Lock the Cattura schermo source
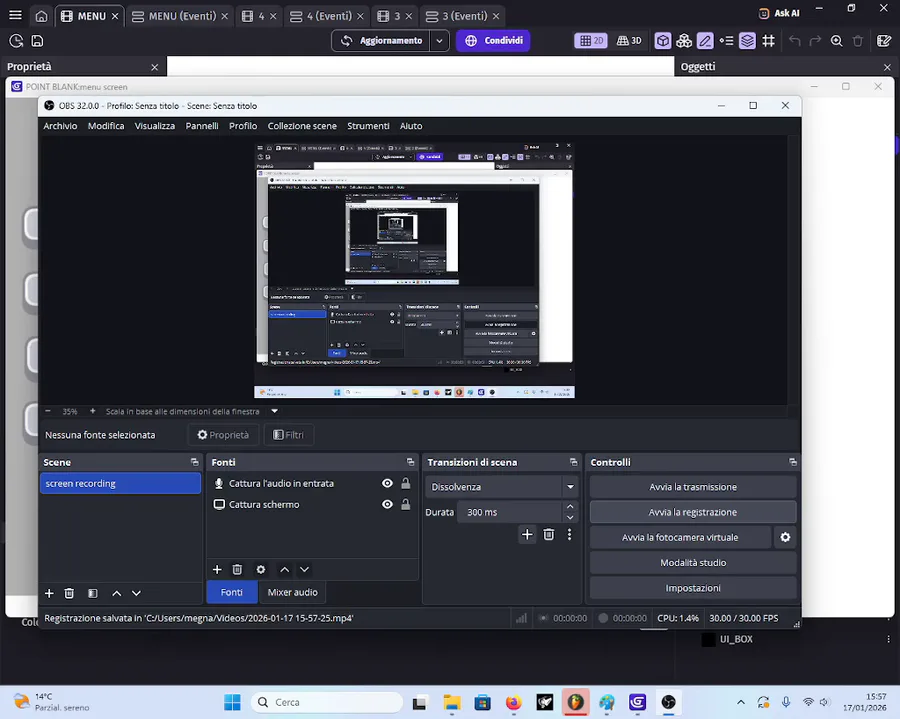Image resolution: width=900 pixels, height=719 pixels. (405, 505)
